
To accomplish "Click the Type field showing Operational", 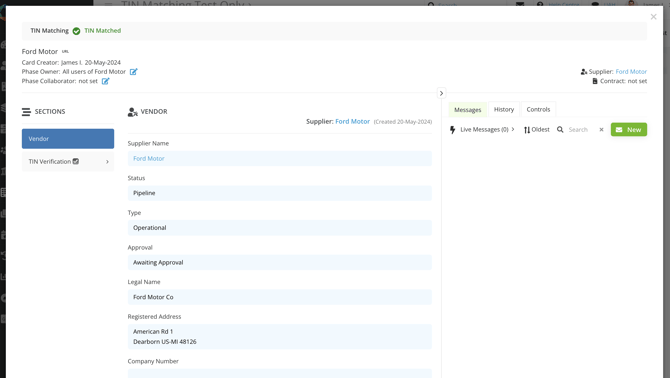I will 280,228.
